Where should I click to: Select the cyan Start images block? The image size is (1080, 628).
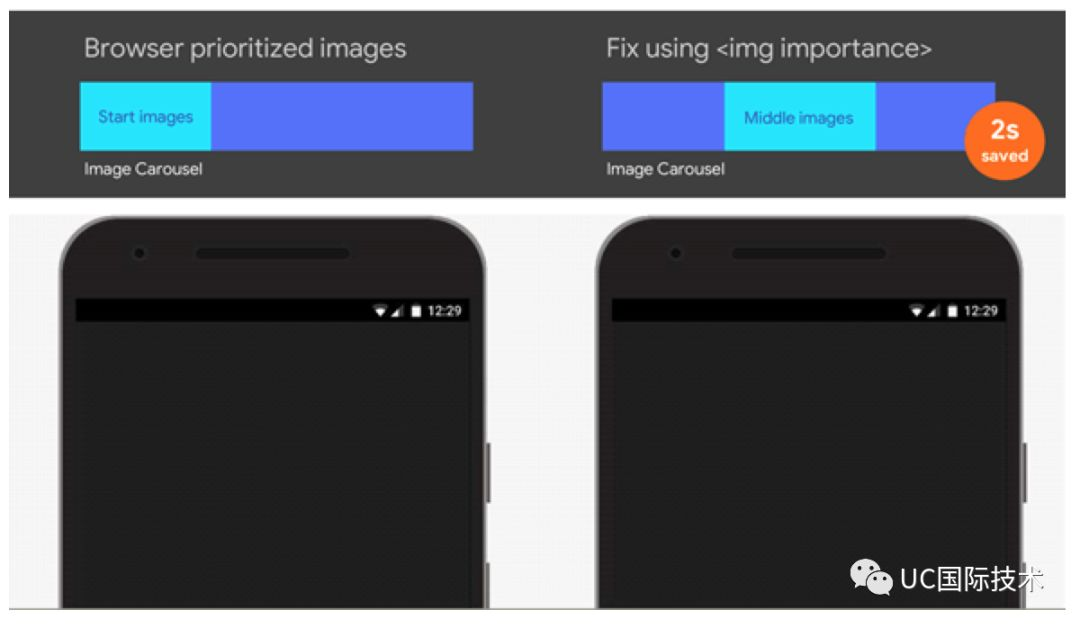(x=145, y=116)
